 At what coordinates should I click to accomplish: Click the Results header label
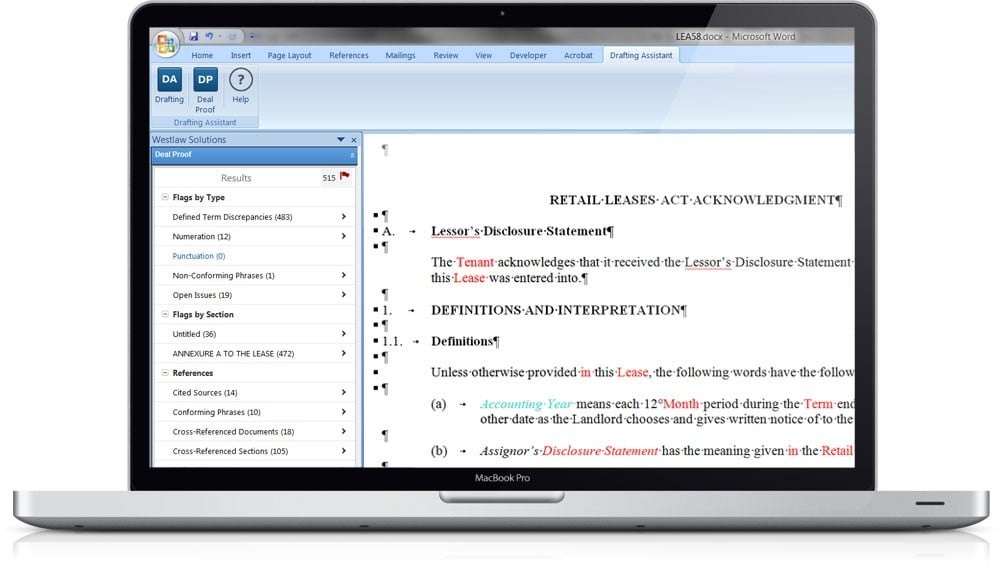point(236,178)
